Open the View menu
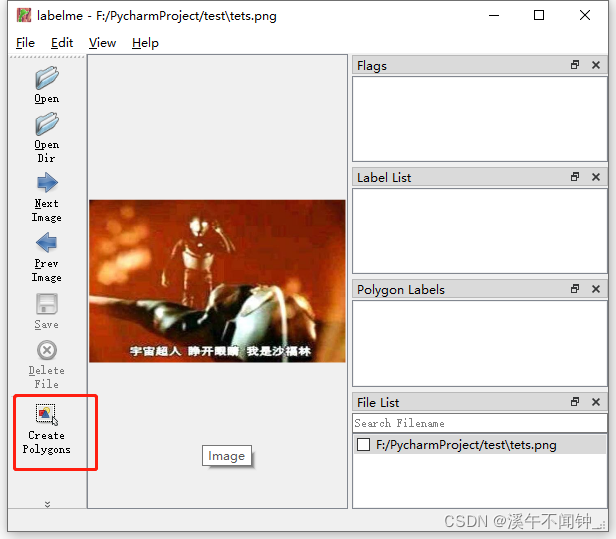 click(102, 42)
